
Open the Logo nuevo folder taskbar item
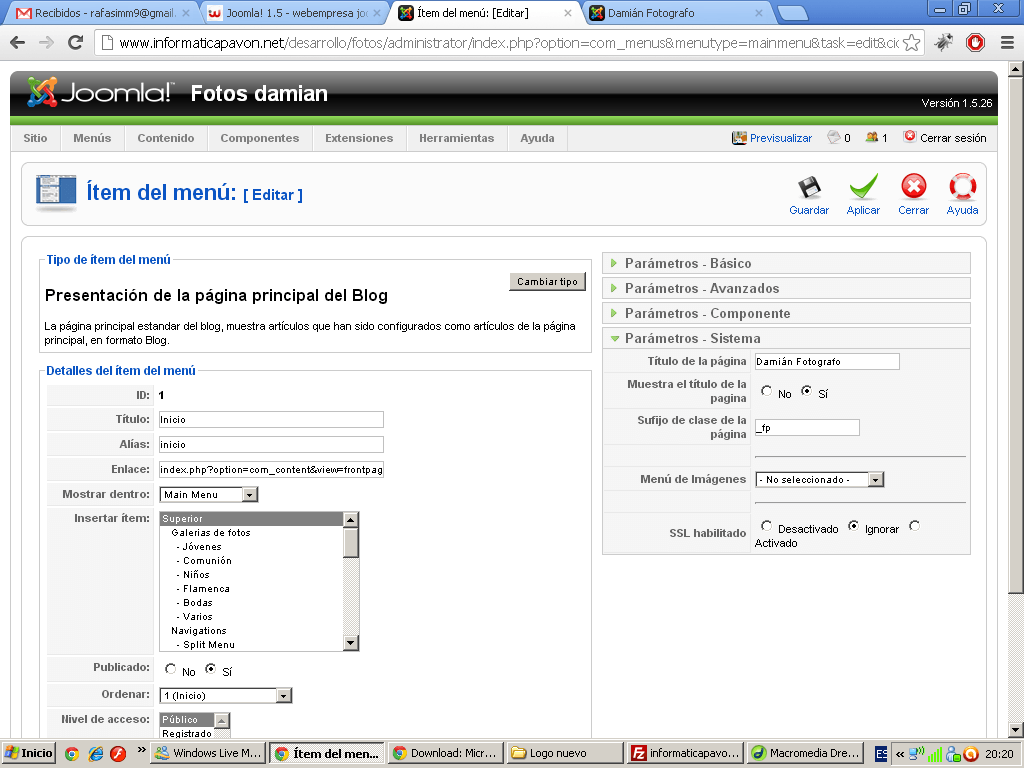click(x=565, y=753)
